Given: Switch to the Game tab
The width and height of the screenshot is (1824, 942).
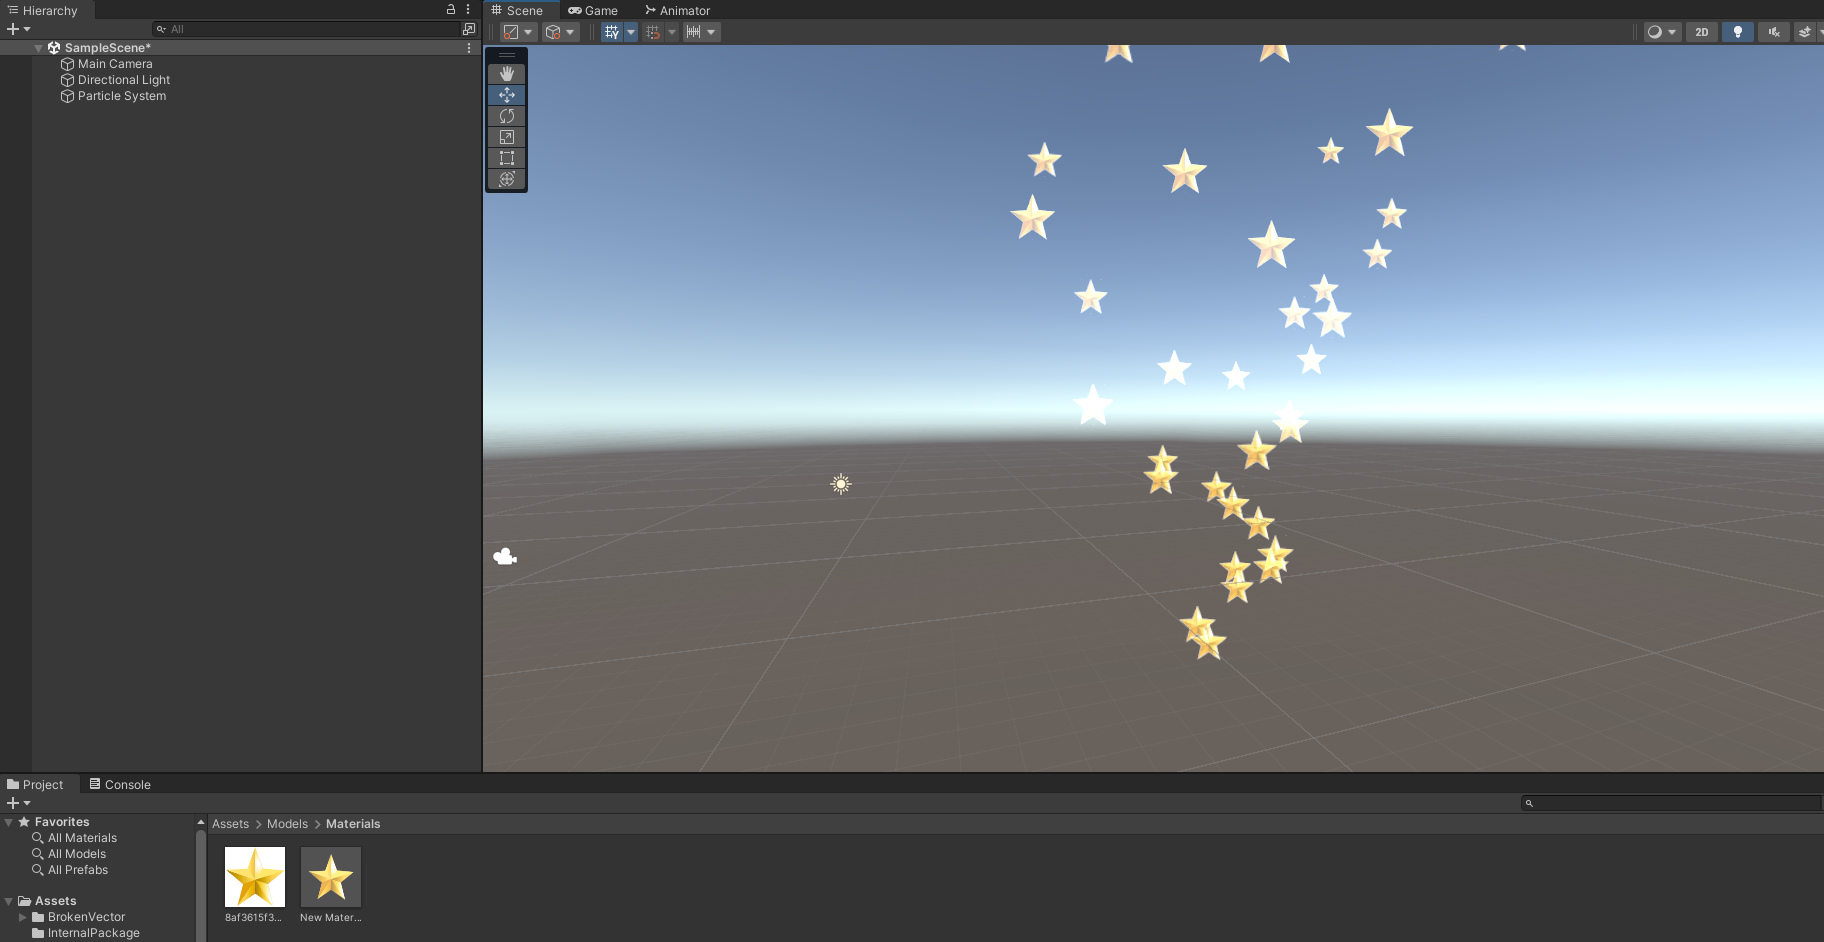Looking at the screenshot, I should (x=593, y=11).
